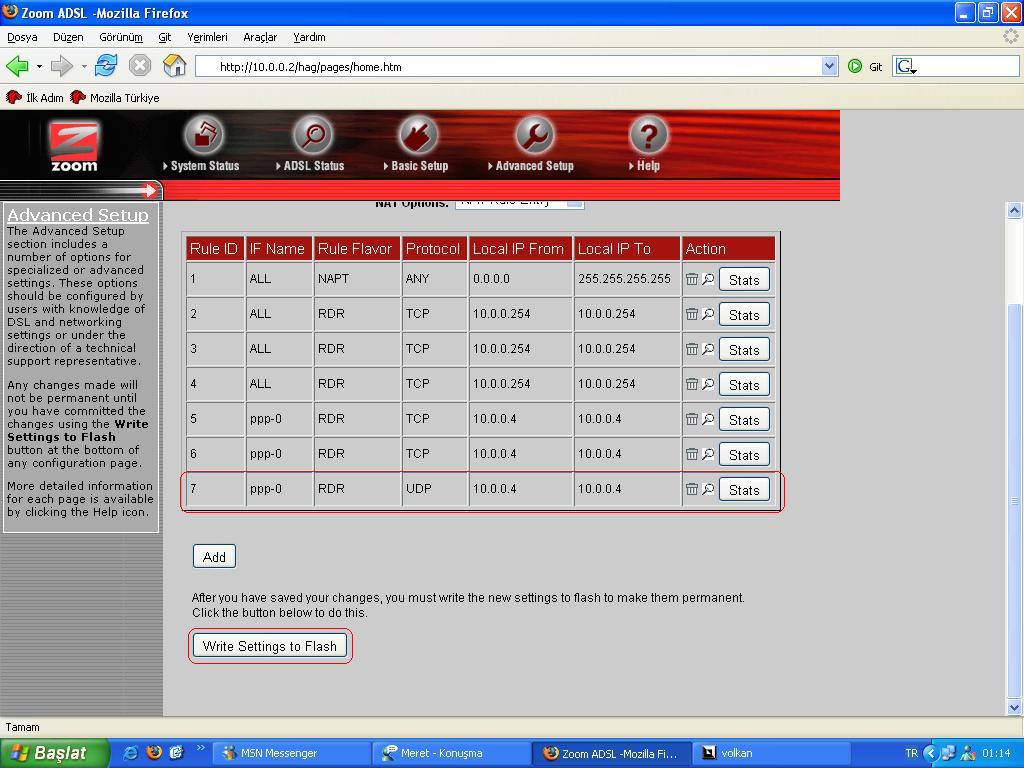This screenshot has height=768, width=1024.
Task: Click page scrollbar down arrow
Action: point(1014,707)
